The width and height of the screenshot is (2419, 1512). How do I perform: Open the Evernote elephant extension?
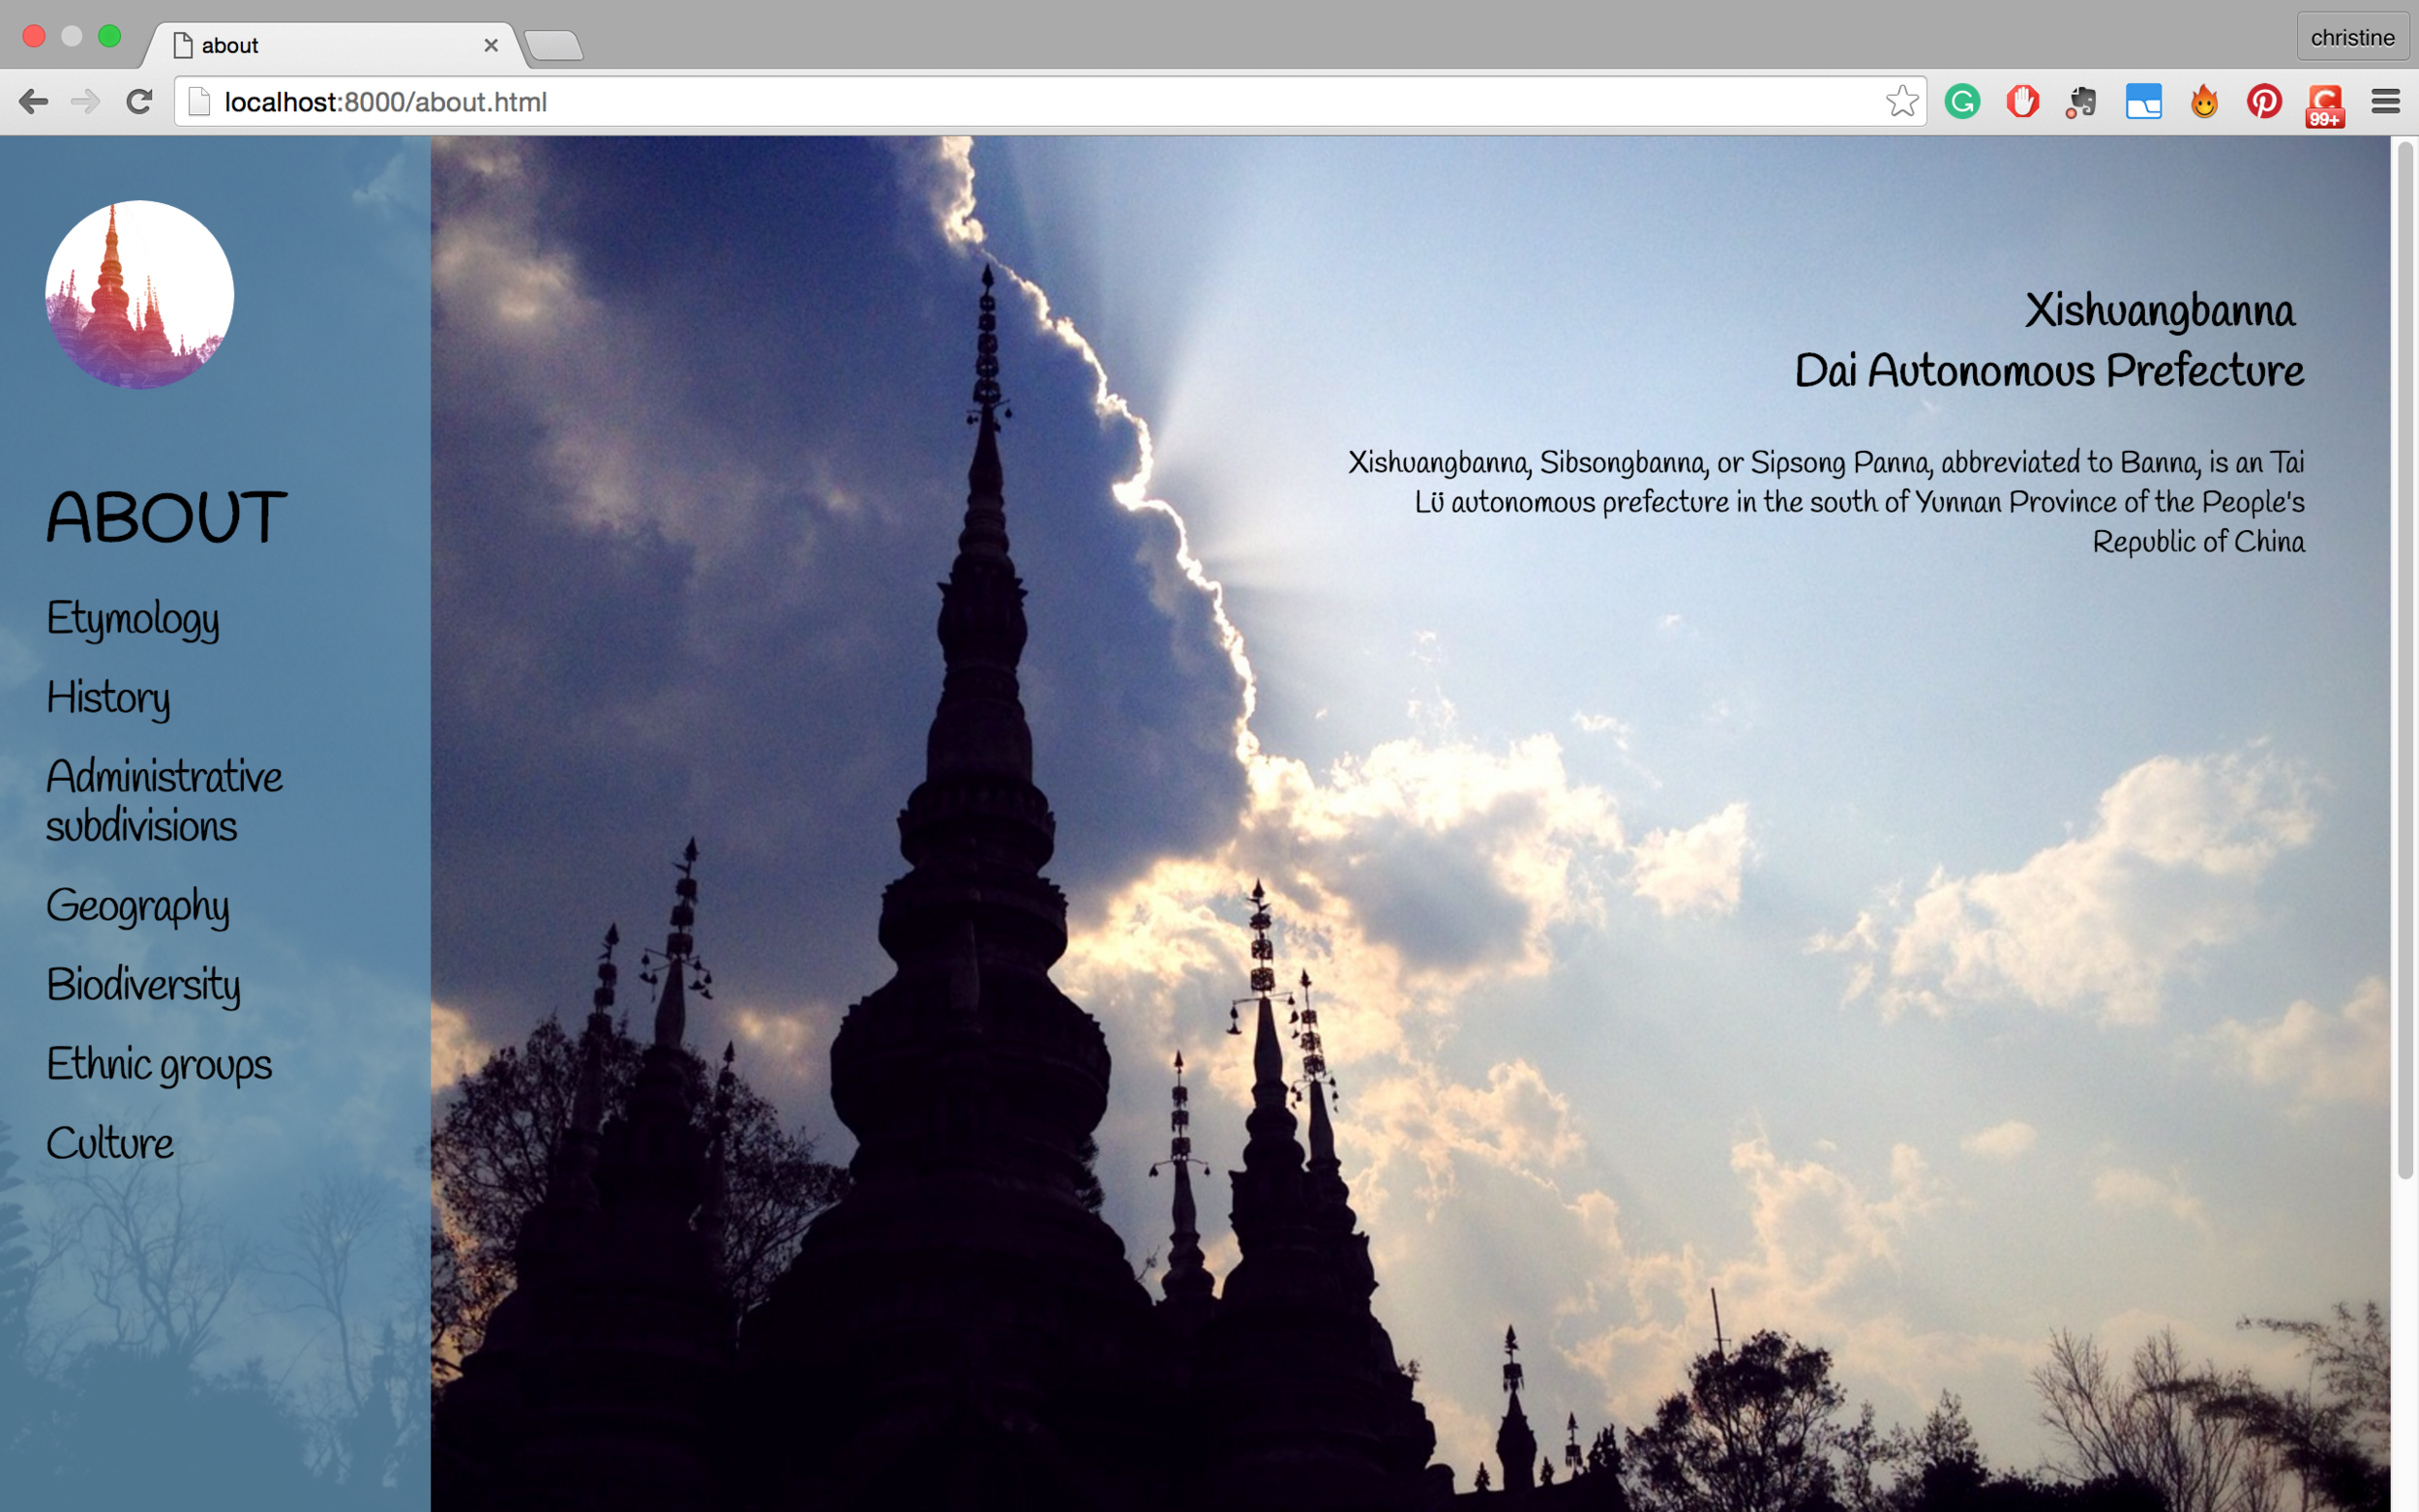point(2082,102)
